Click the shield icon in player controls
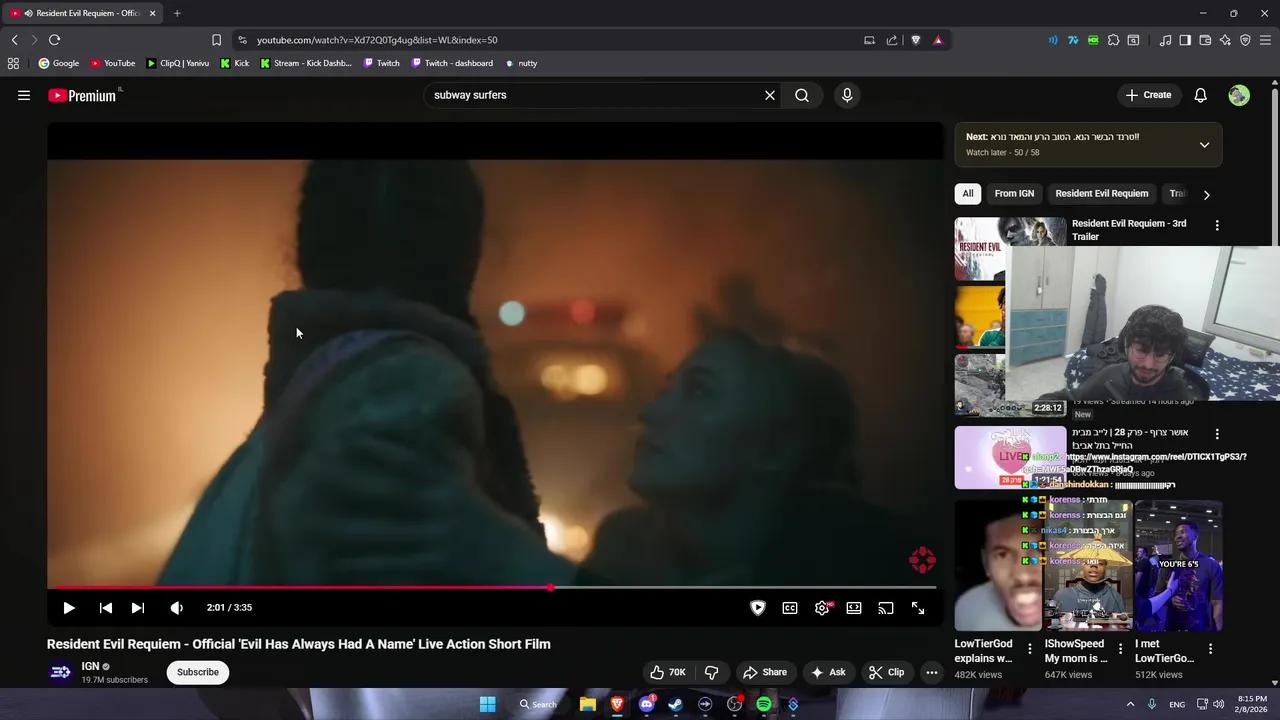The height and width of the screenshot is (720, 1280). tap(758, 608)
